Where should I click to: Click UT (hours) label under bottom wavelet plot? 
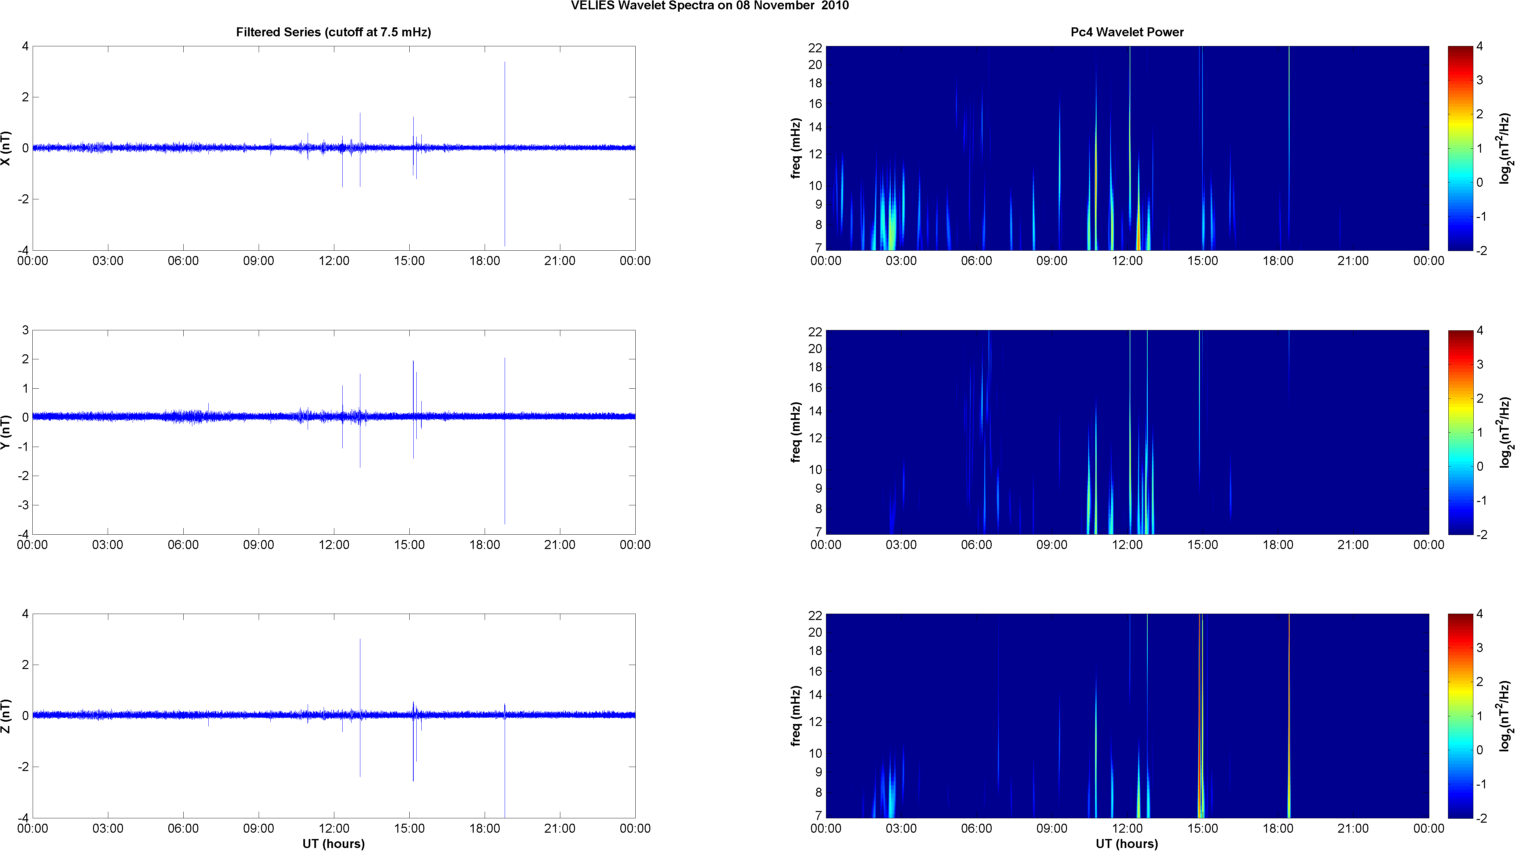1127,844
